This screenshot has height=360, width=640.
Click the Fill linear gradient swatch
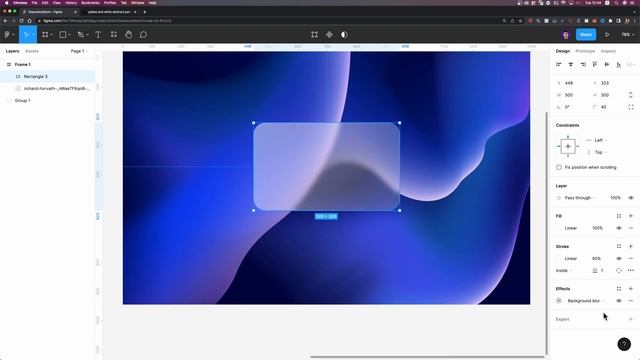559,228
